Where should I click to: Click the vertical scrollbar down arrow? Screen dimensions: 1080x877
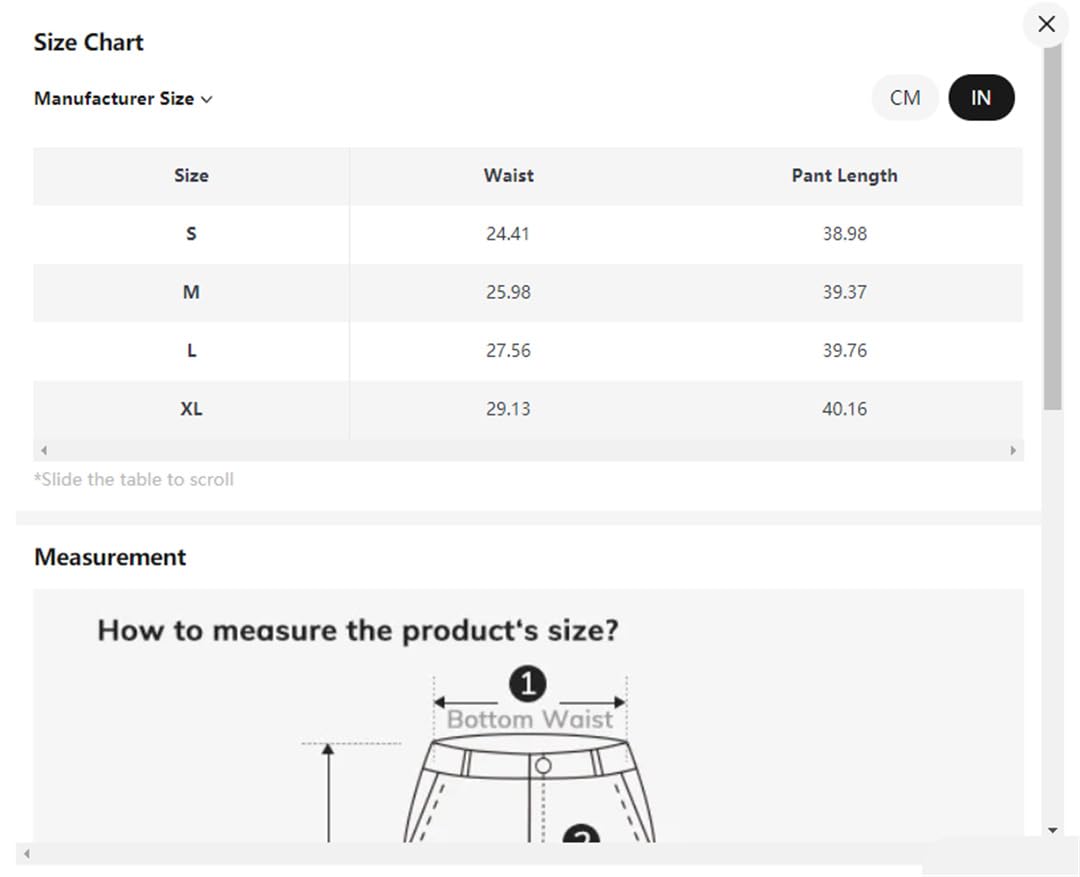tap(1052, 830)
